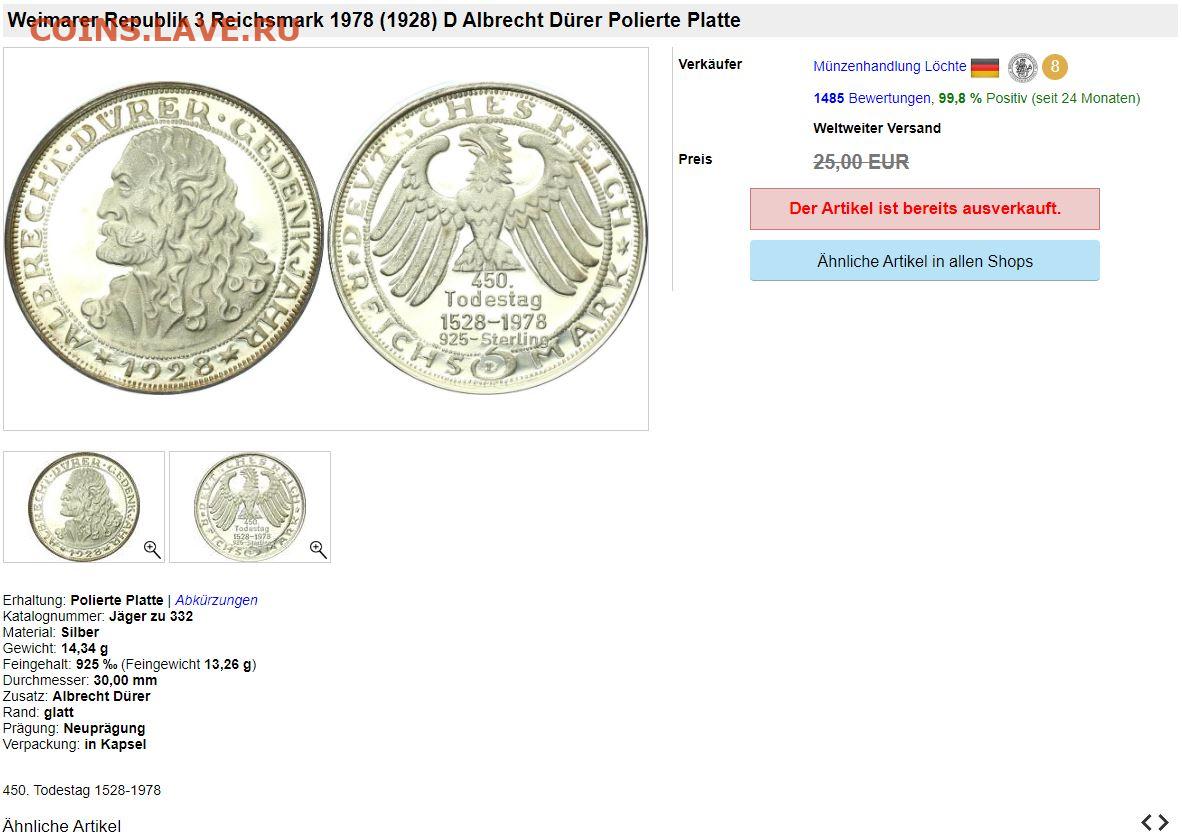Open Münzenhandlung Löchte seller page
This screenshot has height=838, width=1182.
click(890, 66)
